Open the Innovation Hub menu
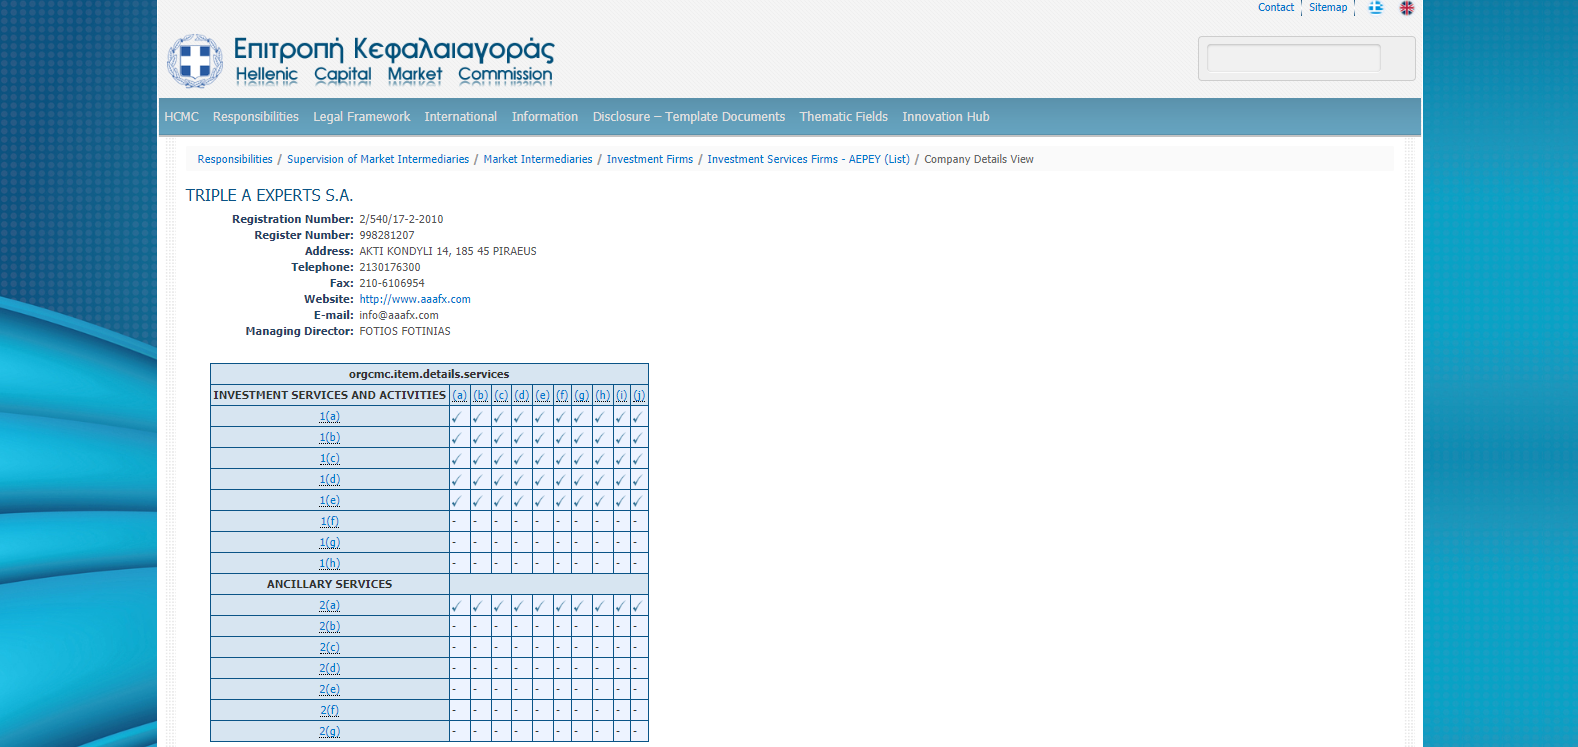Image resolution: width=1578 pixels, height=747 pixels. [x=946, y=117]
